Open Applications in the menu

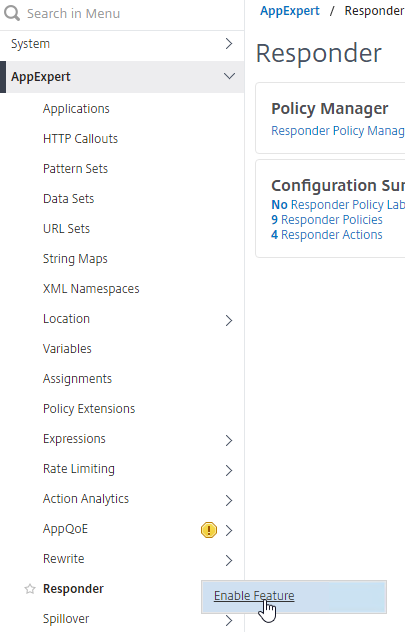click(x=76, y=109)
